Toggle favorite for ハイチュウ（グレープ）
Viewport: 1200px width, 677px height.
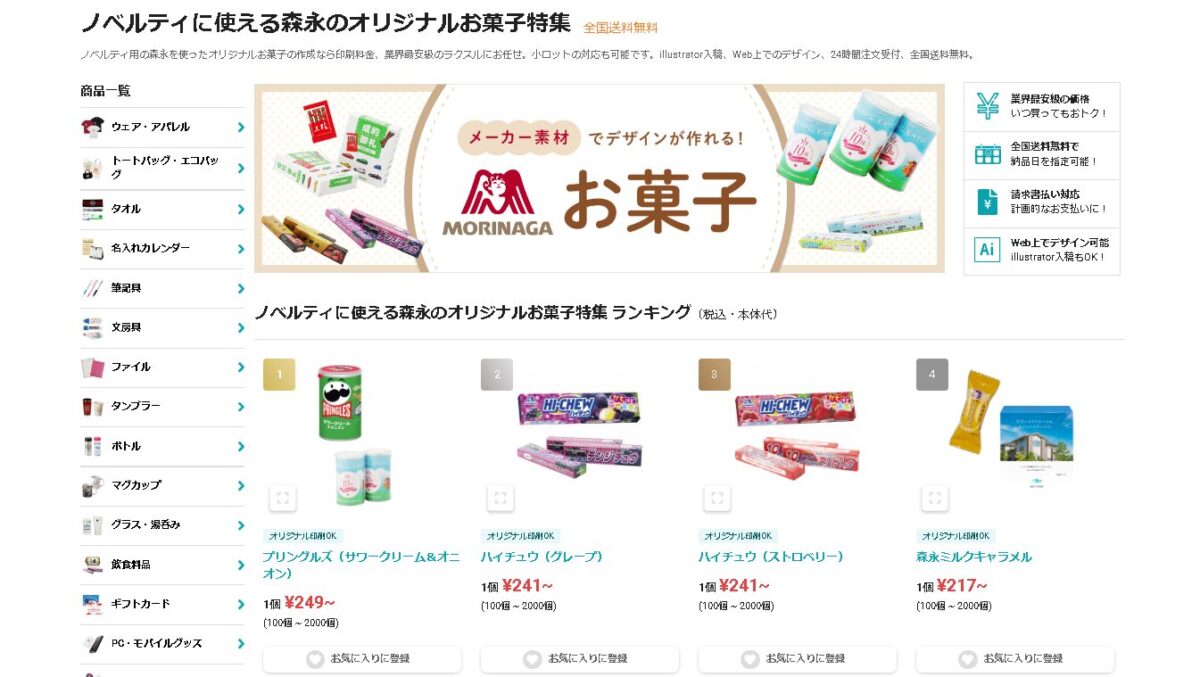click(580, 659)
